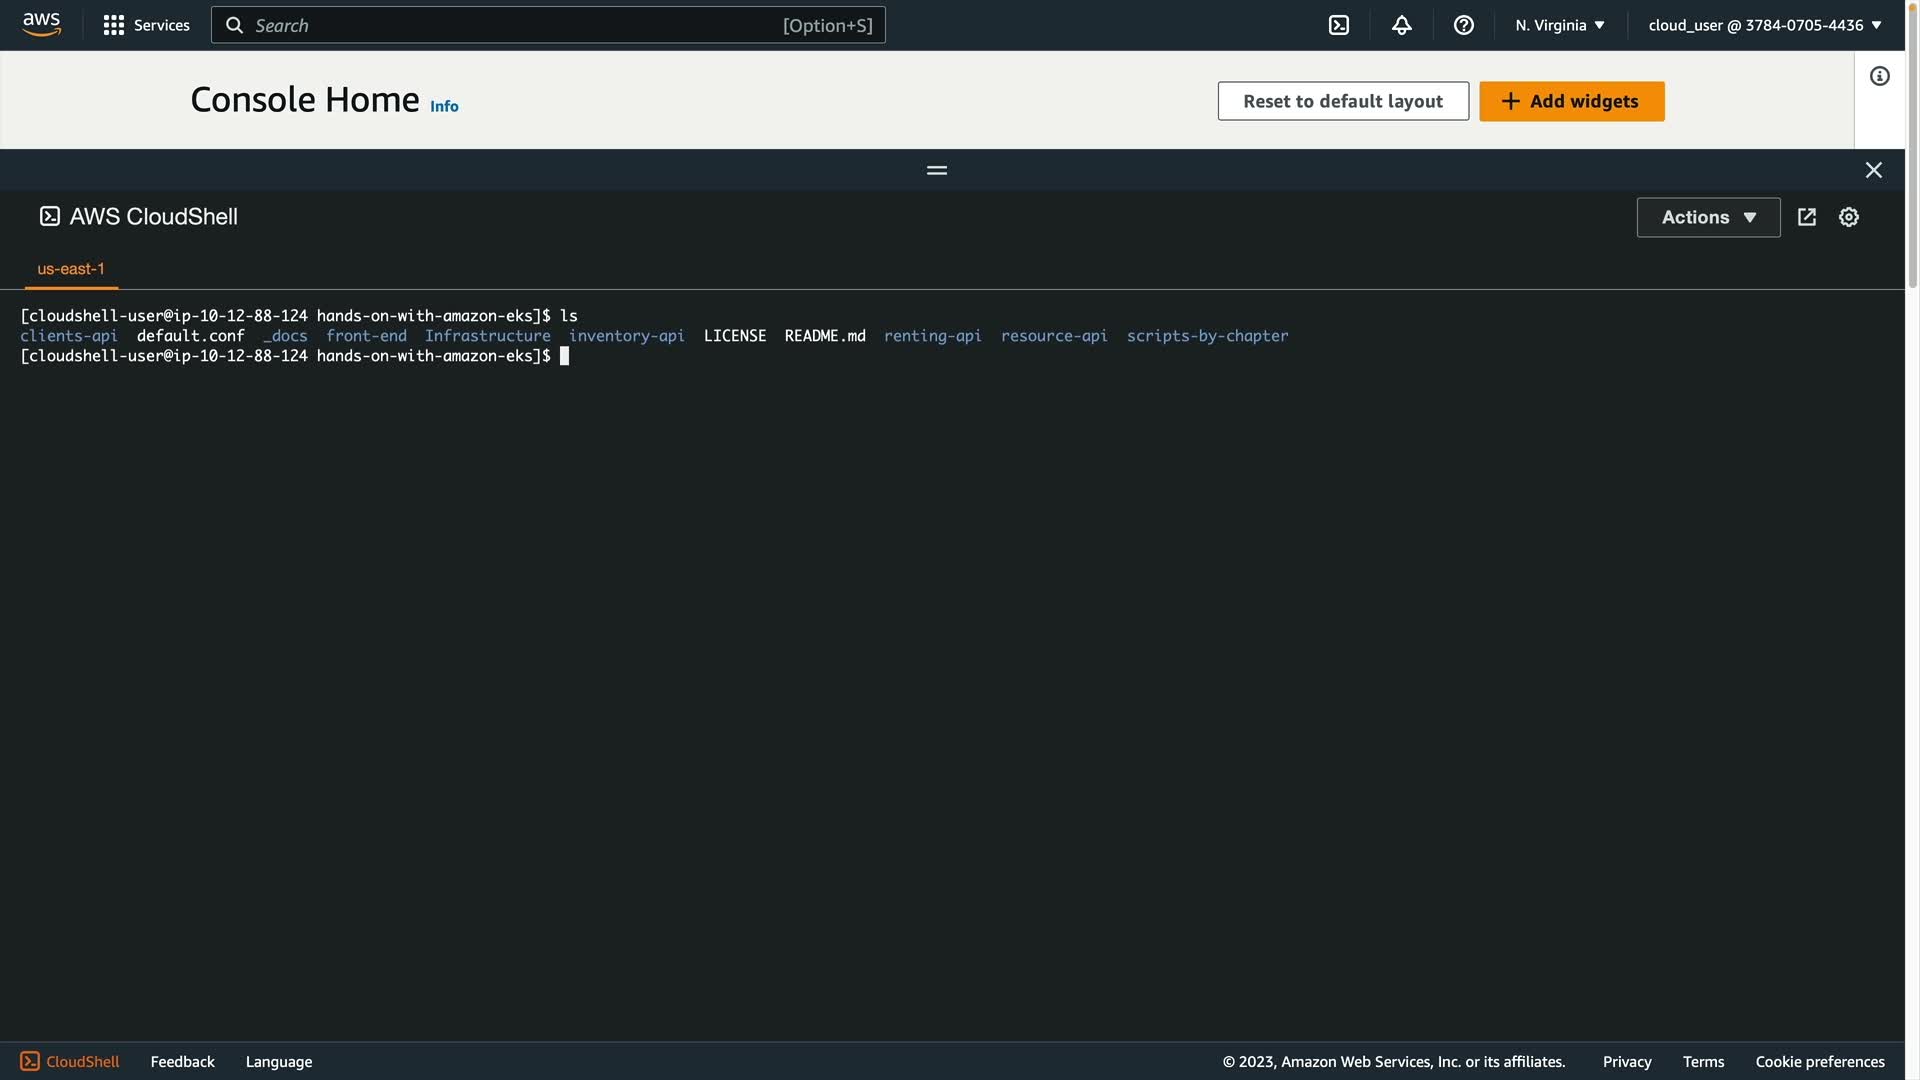
Task: Open the footer Language selector
Action: point(278,1061)
